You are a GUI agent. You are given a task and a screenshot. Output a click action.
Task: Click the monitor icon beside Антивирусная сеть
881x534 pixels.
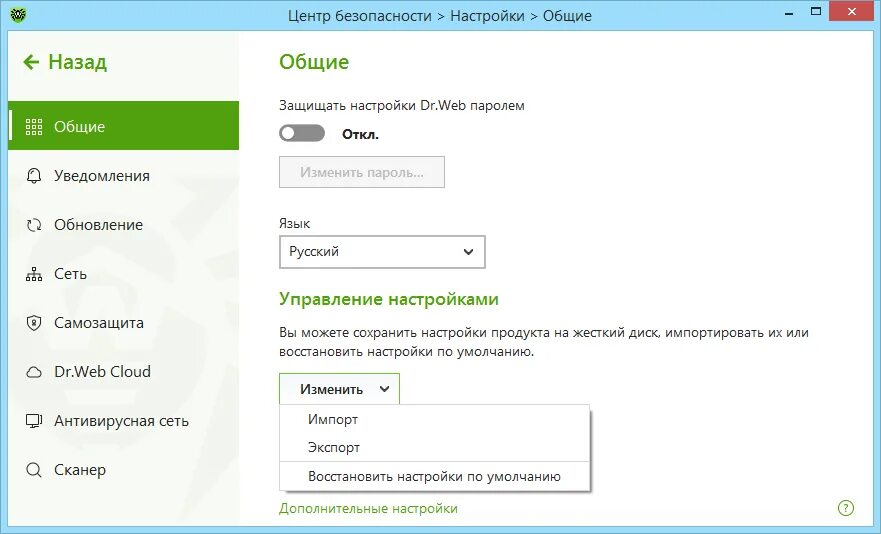coord(34,421)
